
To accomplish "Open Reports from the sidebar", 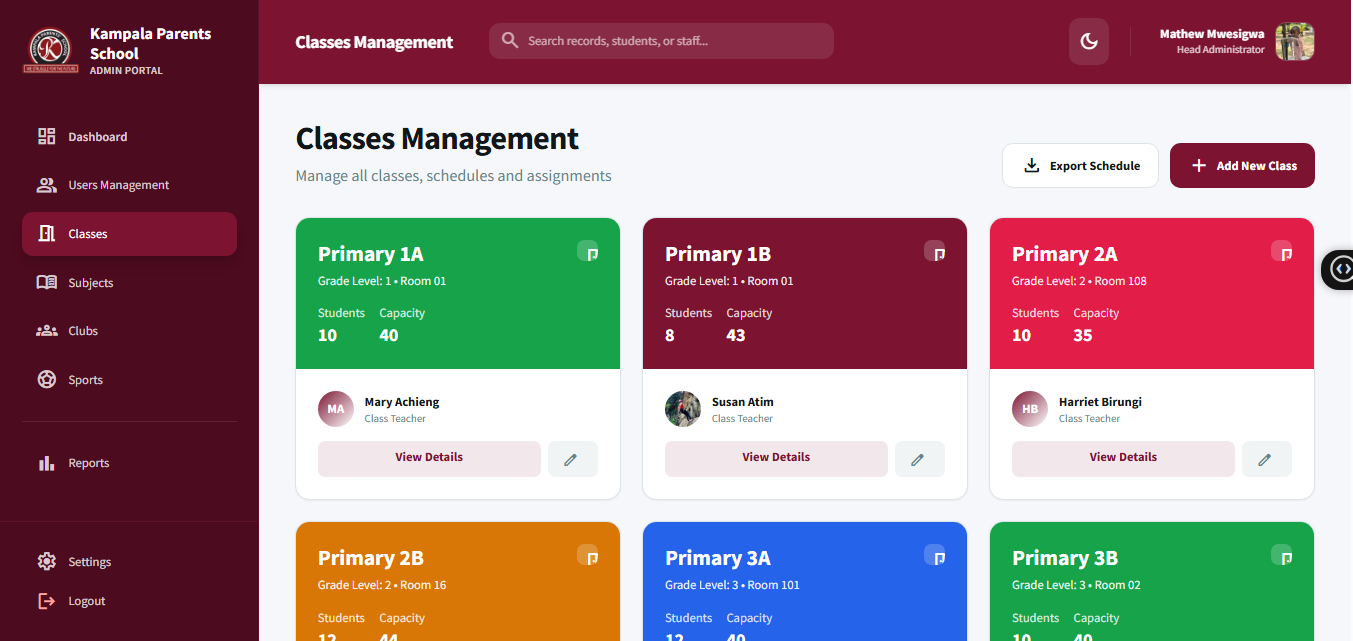I will 88,463.
